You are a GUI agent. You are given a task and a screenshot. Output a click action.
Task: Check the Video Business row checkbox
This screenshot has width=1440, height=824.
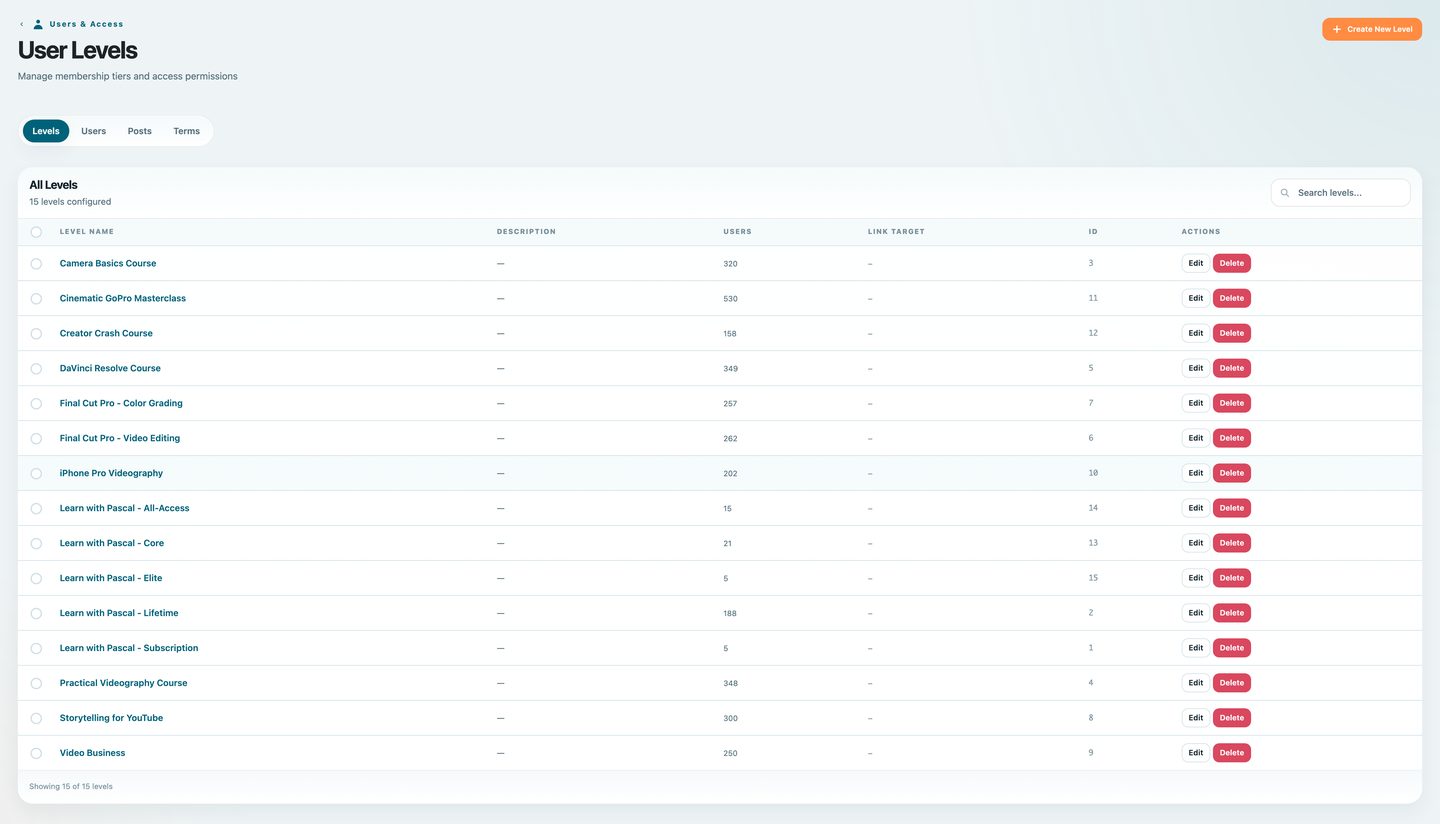(36, 754)
